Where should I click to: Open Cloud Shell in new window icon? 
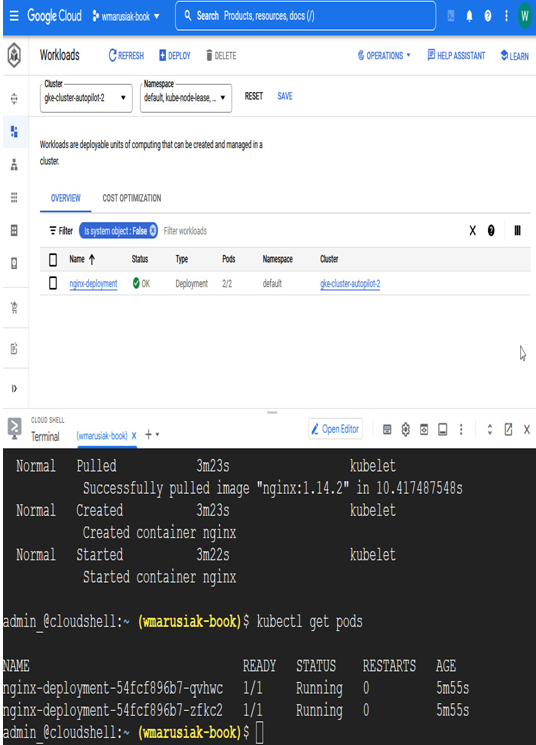[x=508, y=430]
